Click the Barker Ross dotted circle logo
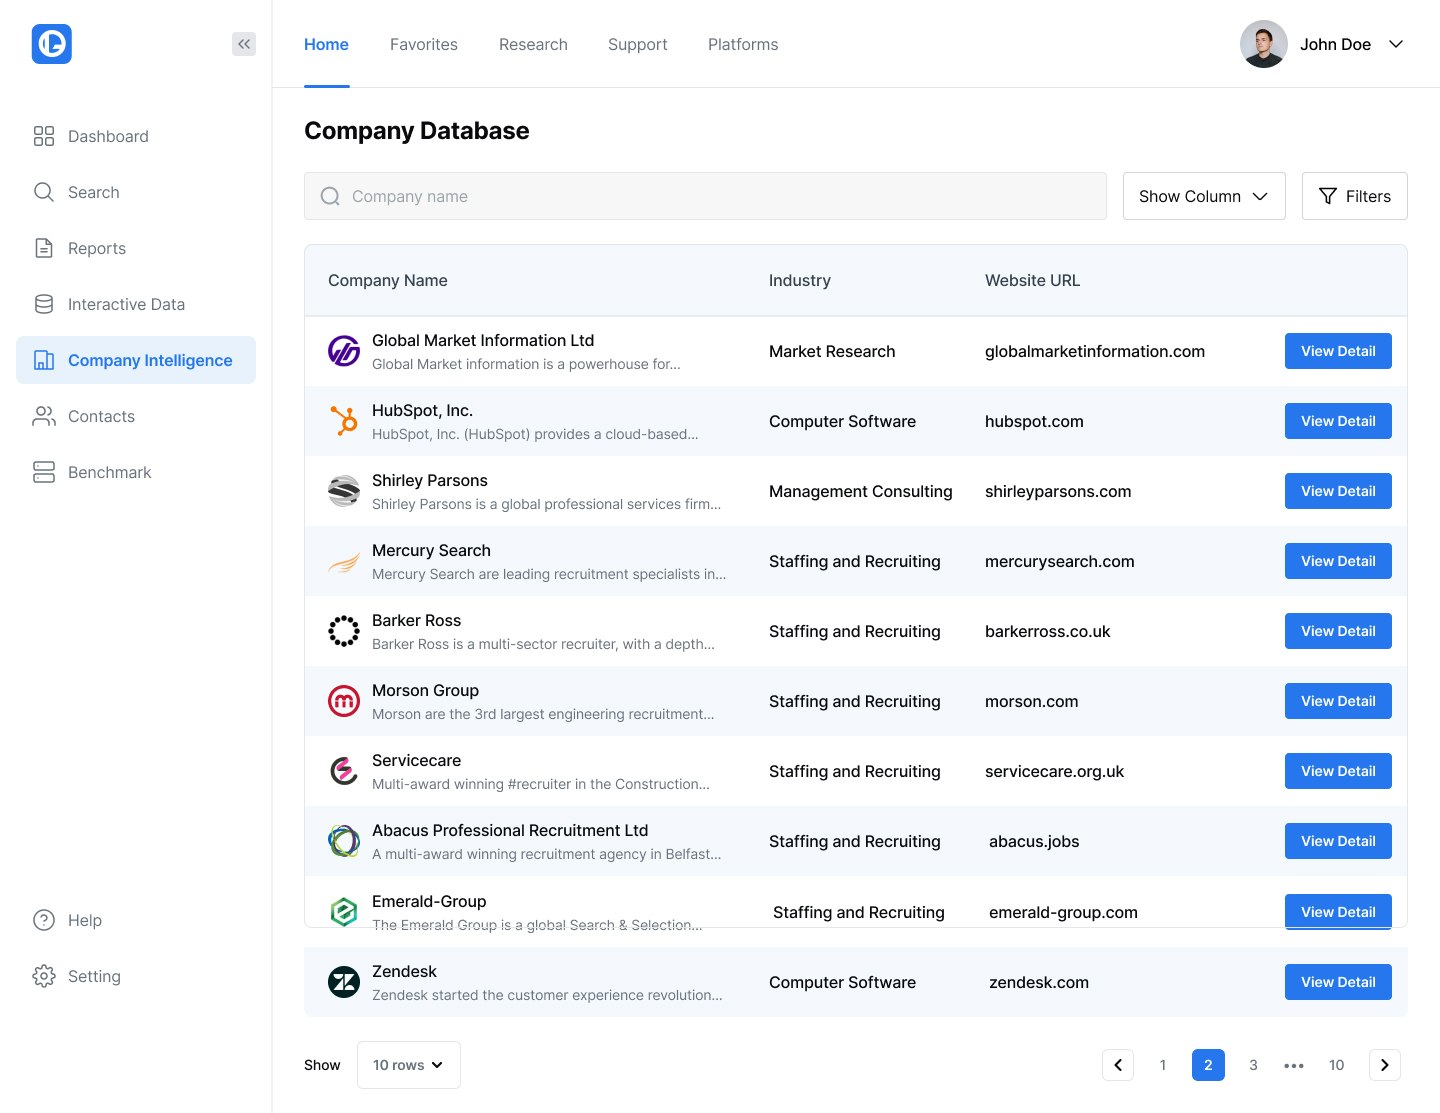The image size is (1440, 1113). pyautogui.click(x=344, y=631)
